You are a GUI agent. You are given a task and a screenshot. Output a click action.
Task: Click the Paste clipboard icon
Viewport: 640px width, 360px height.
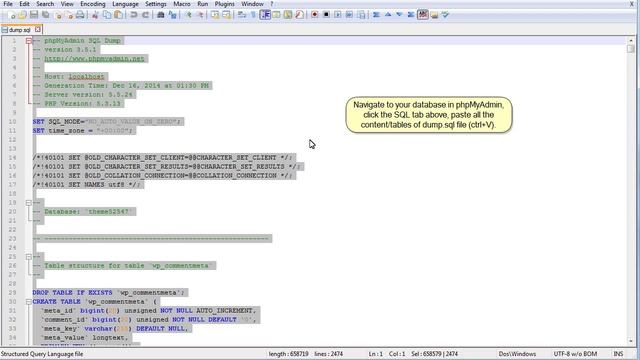pos(118,15)
